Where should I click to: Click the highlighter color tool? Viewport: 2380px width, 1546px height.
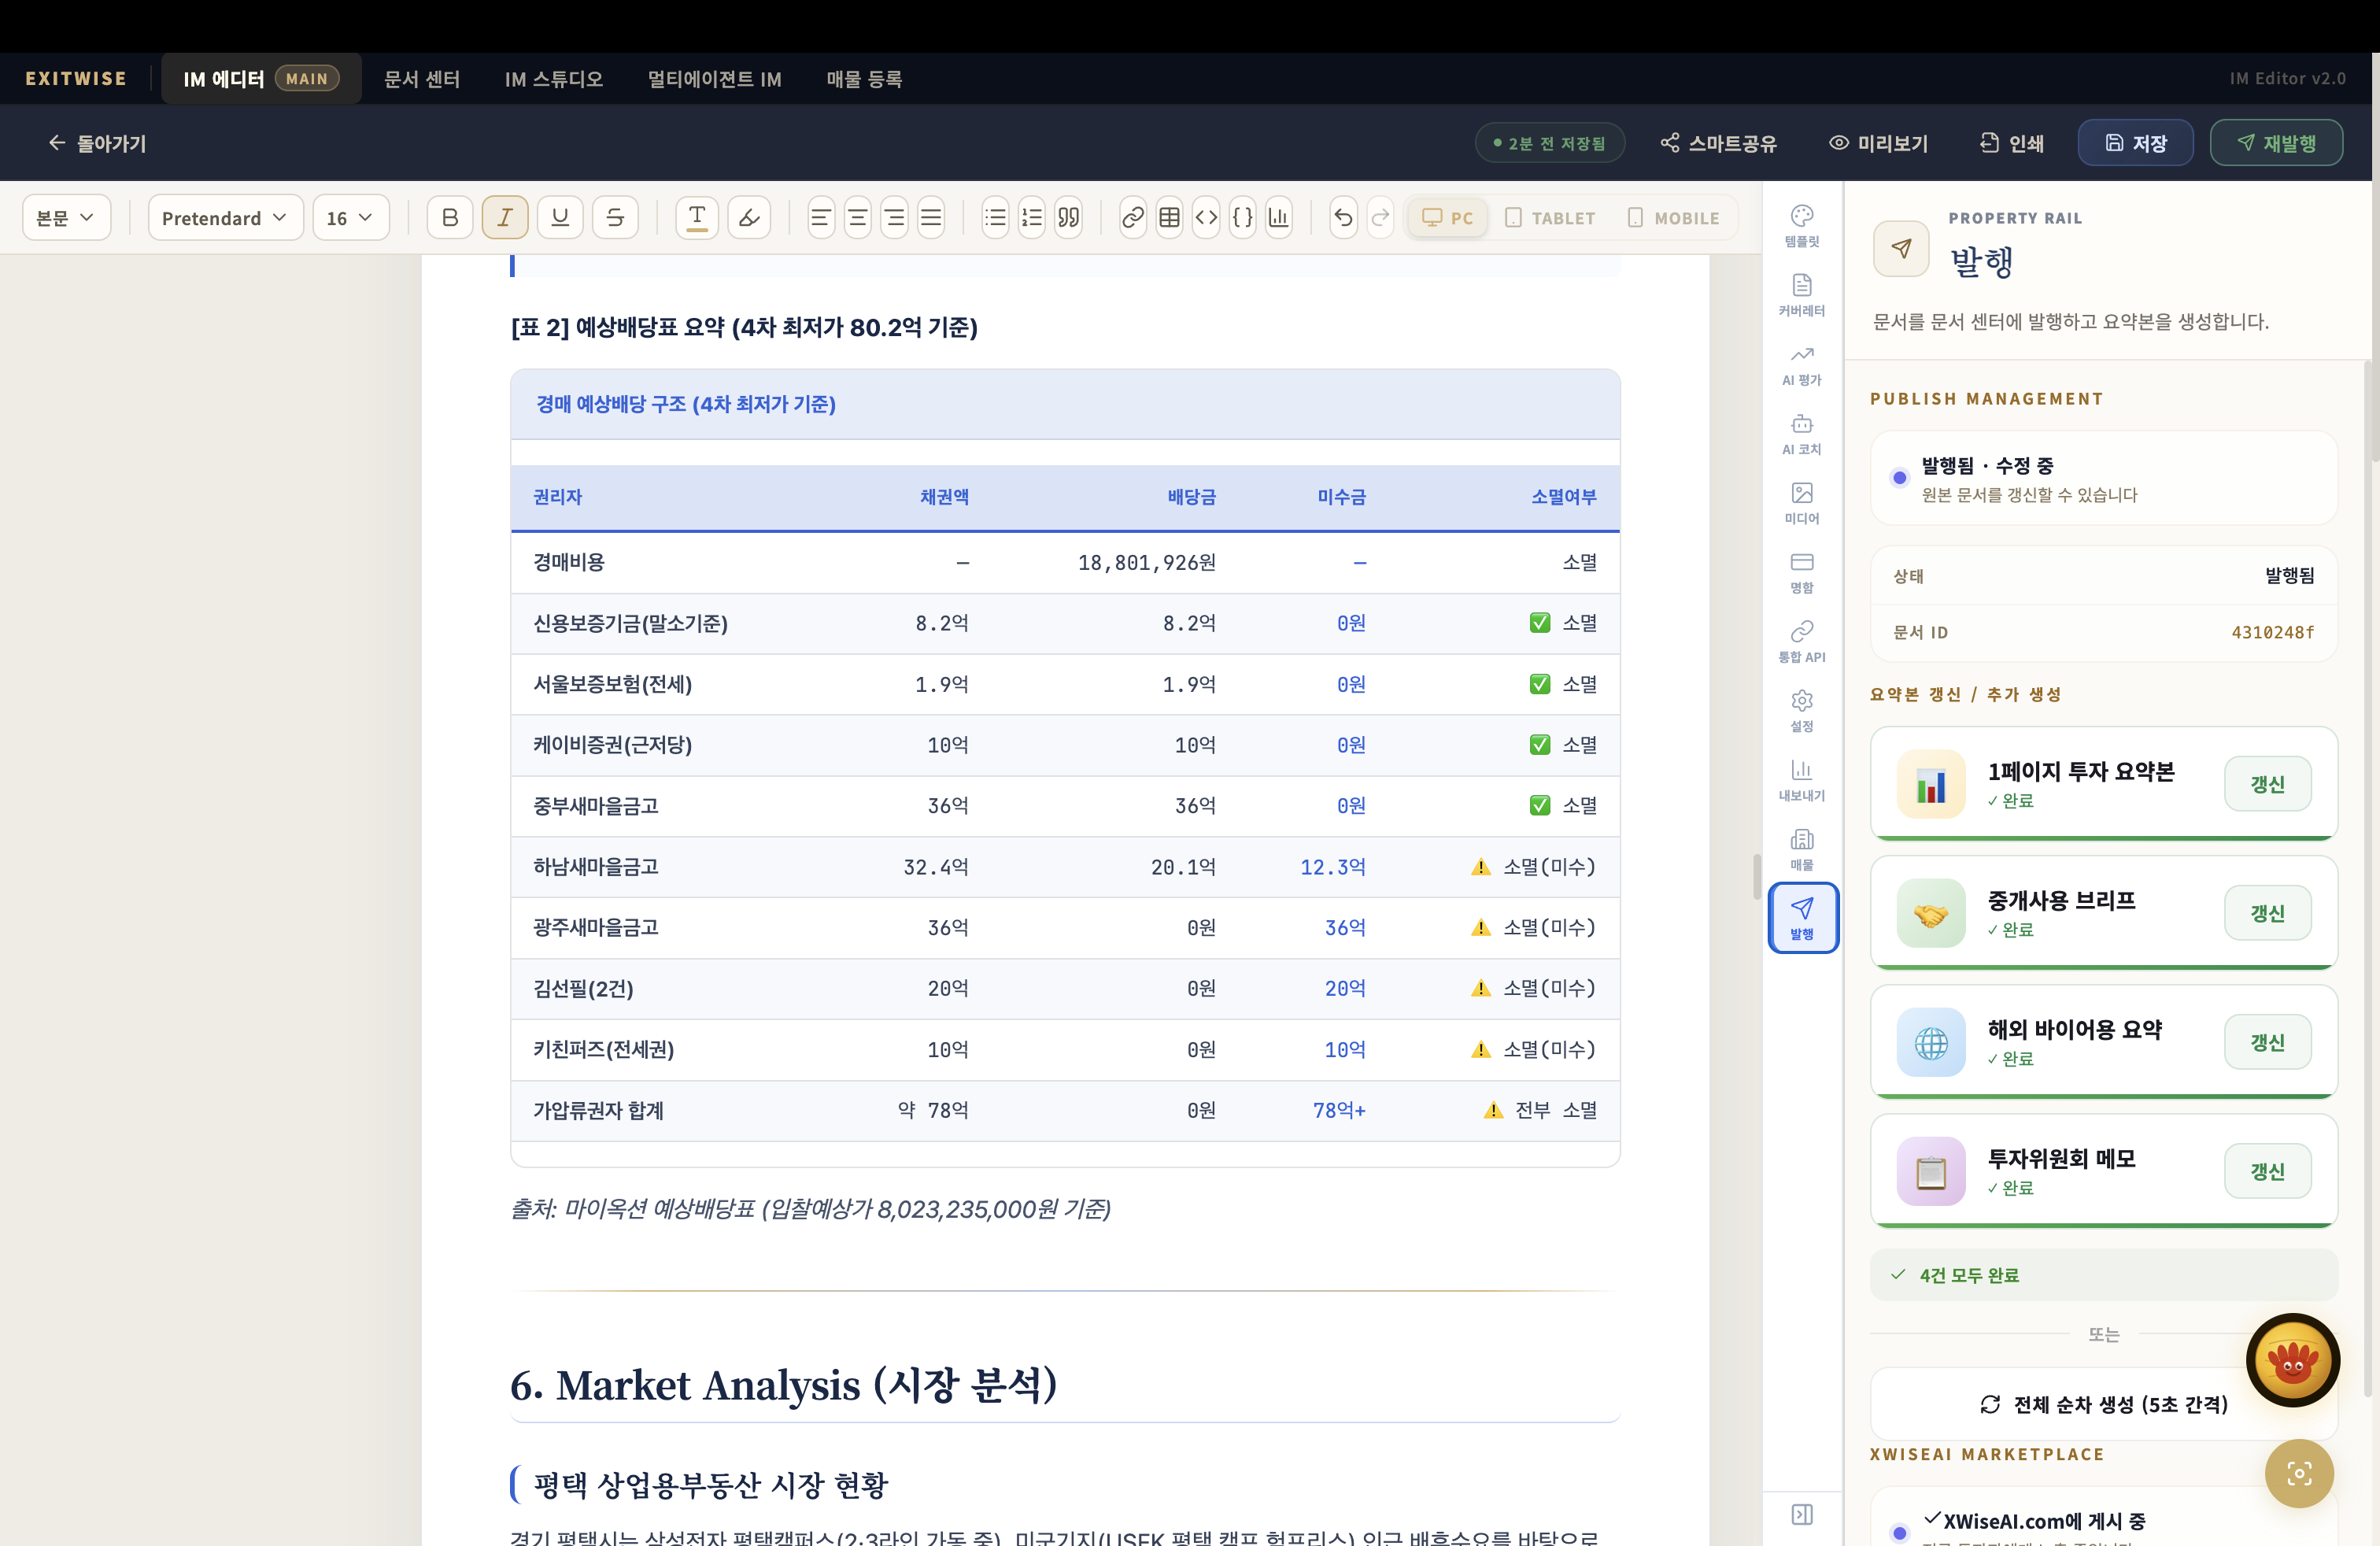coord(749,217)
